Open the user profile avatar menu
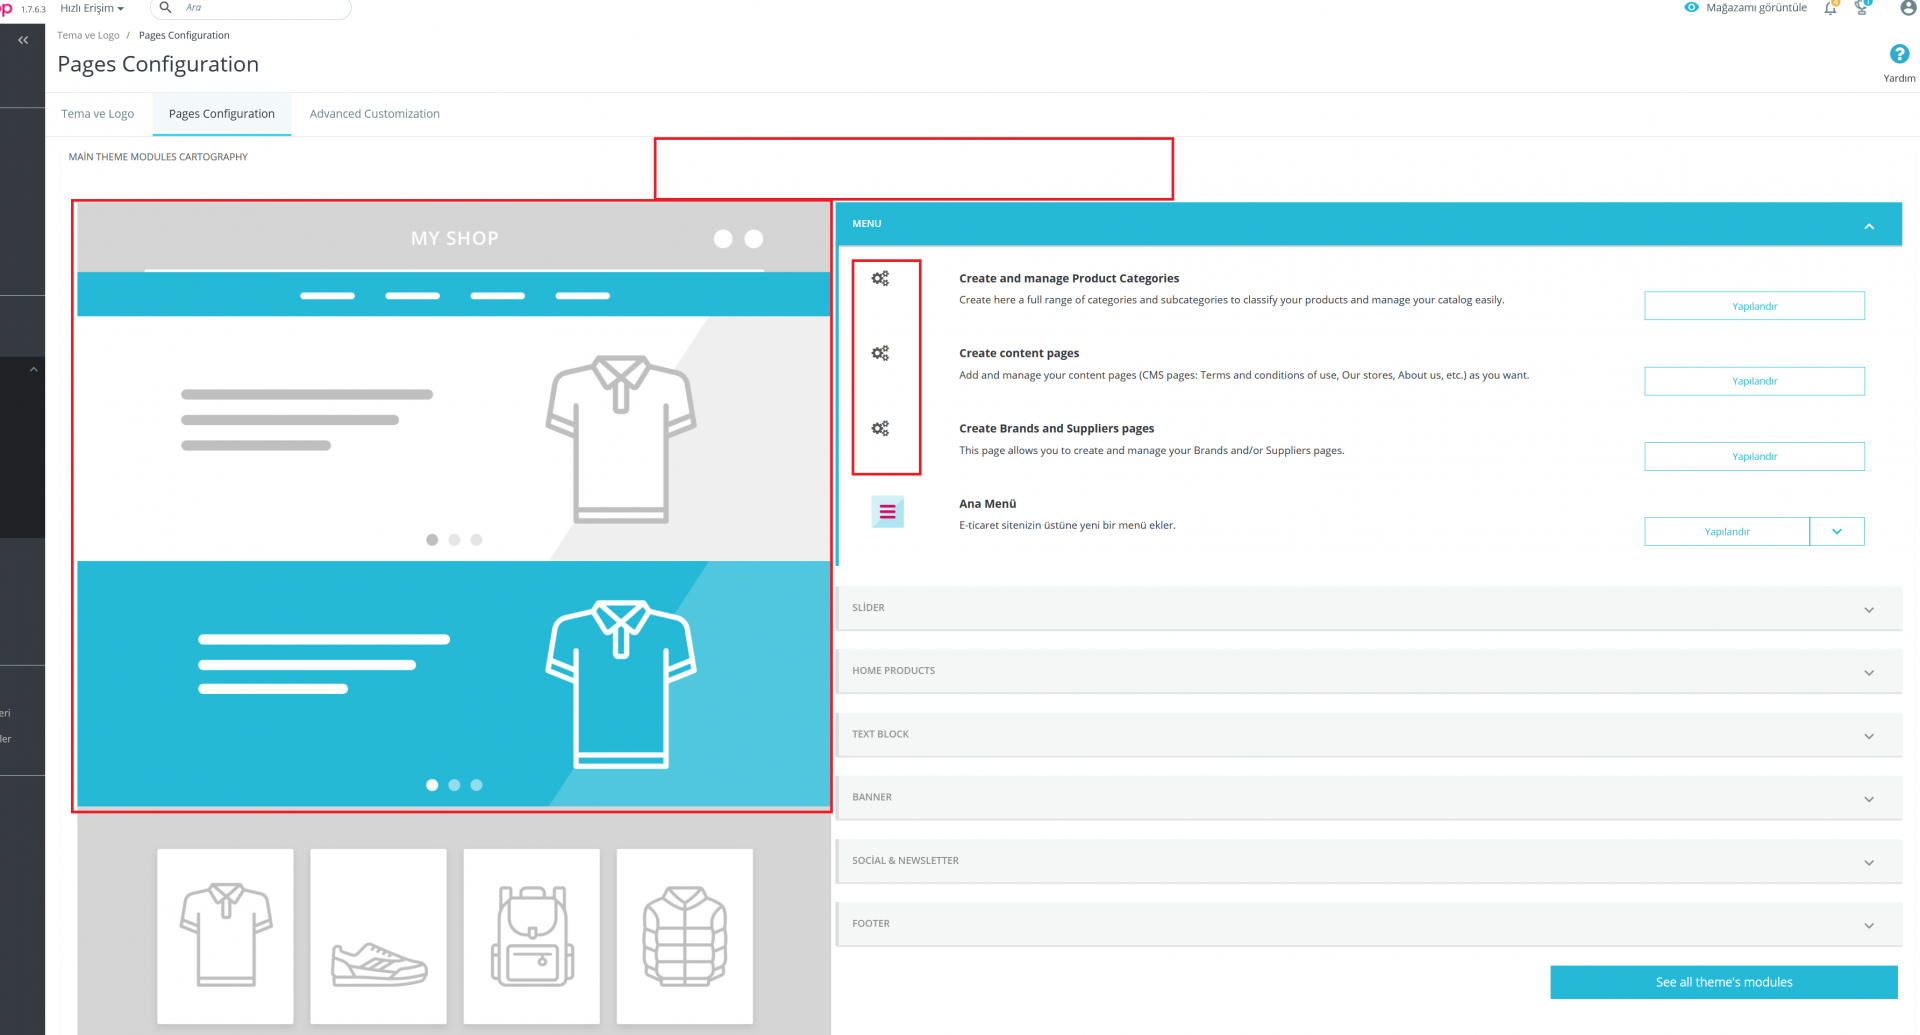1920x1035 pixels. click(1908, 8)
